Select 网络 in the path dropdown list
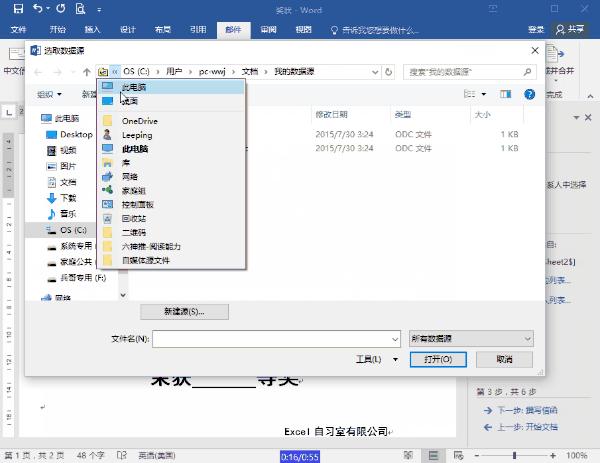600x463 pixels. (171, 176)
